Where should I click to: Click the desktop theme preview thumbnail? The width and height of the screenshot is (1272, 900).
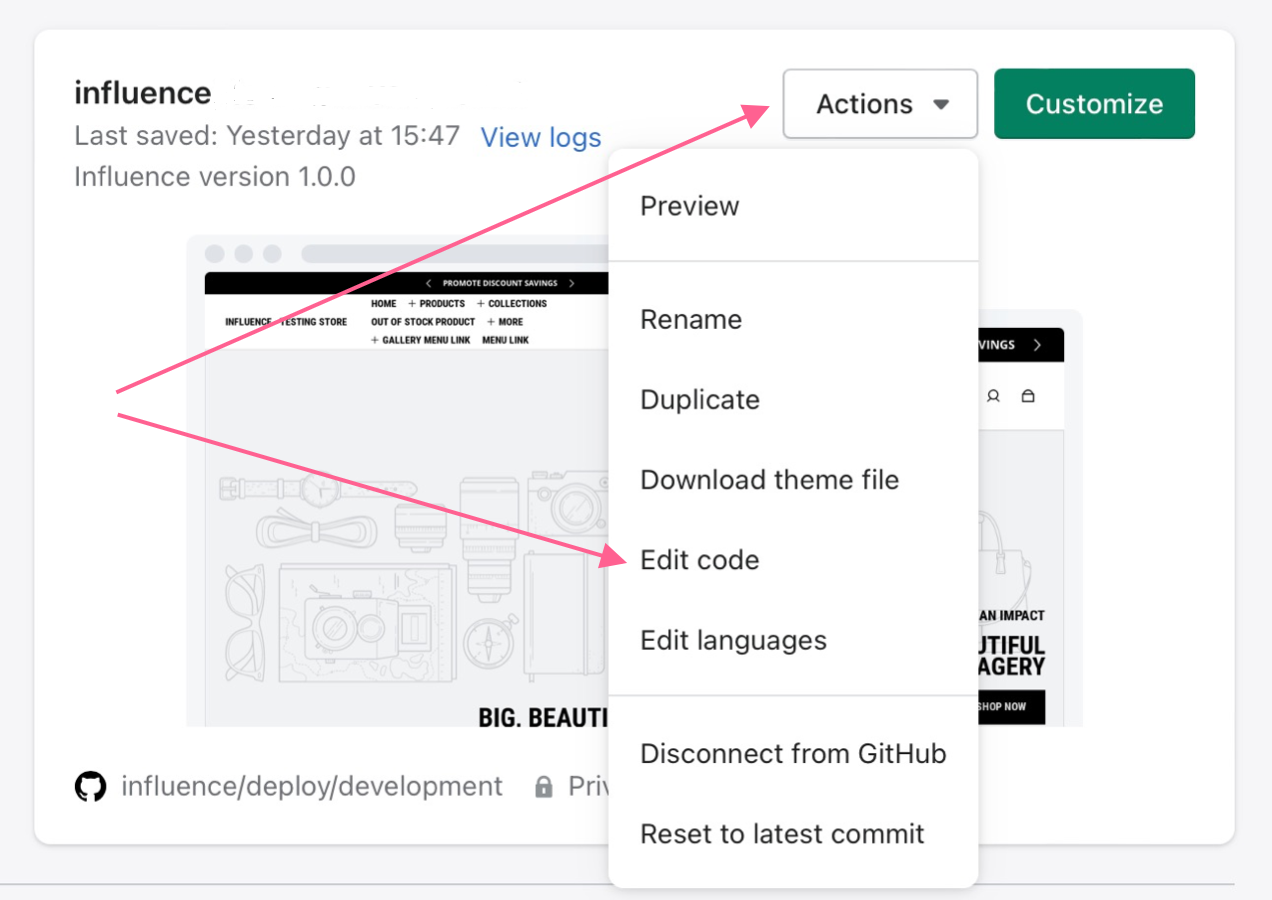click(398, 481)
